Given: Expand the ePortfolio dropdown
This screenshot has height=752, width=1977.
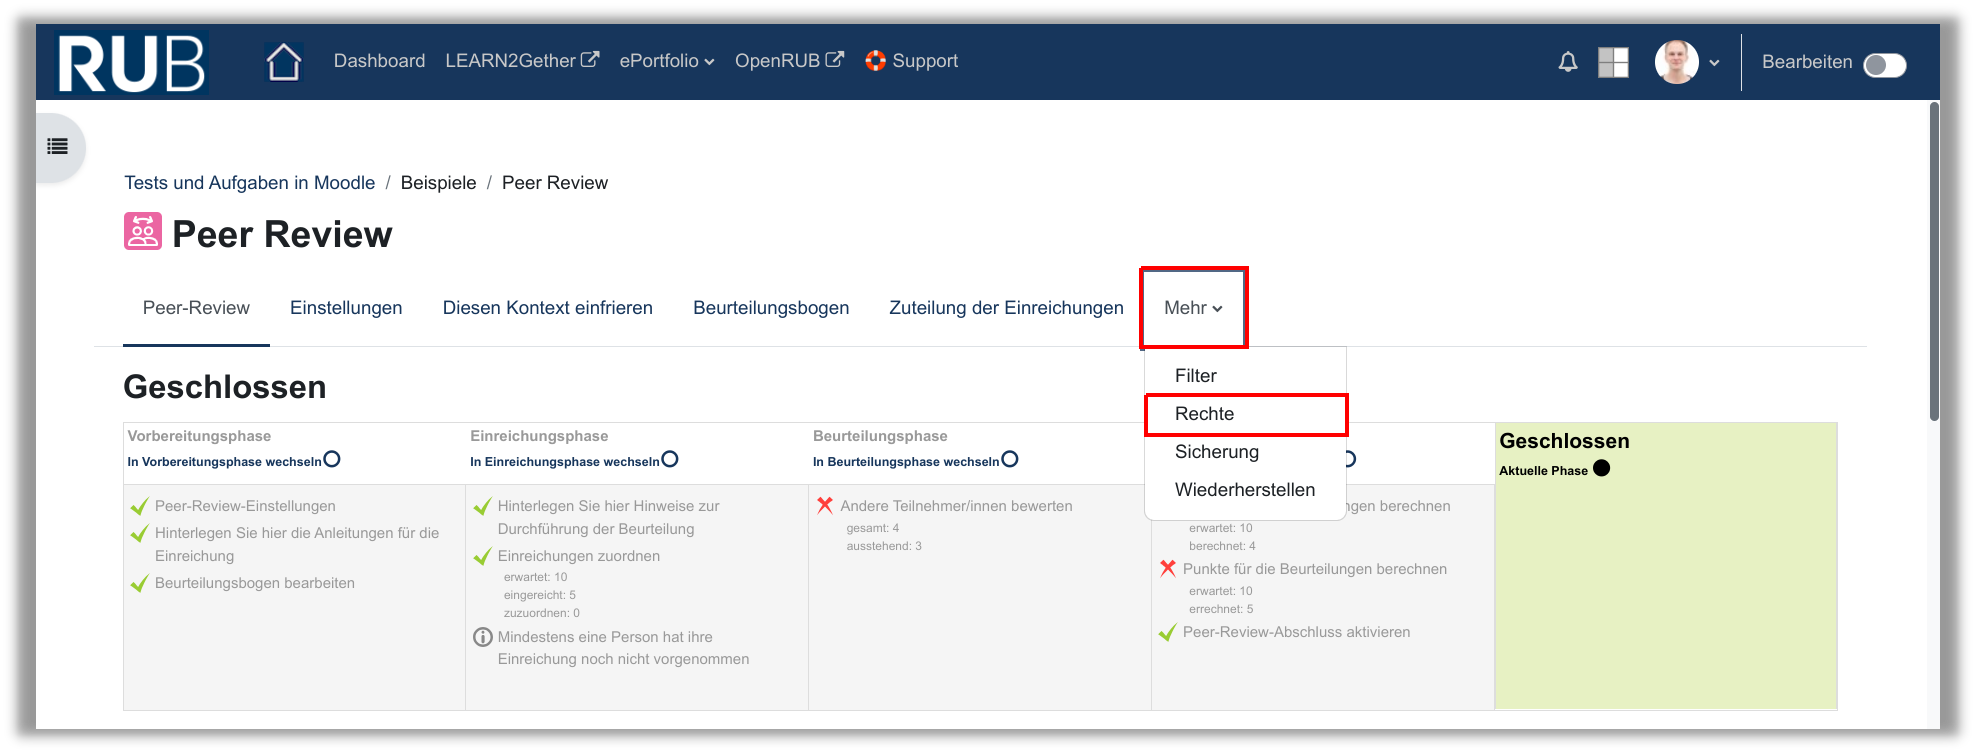Looking at the screenshot, I should pyautogui.click(x=666, y=61).
